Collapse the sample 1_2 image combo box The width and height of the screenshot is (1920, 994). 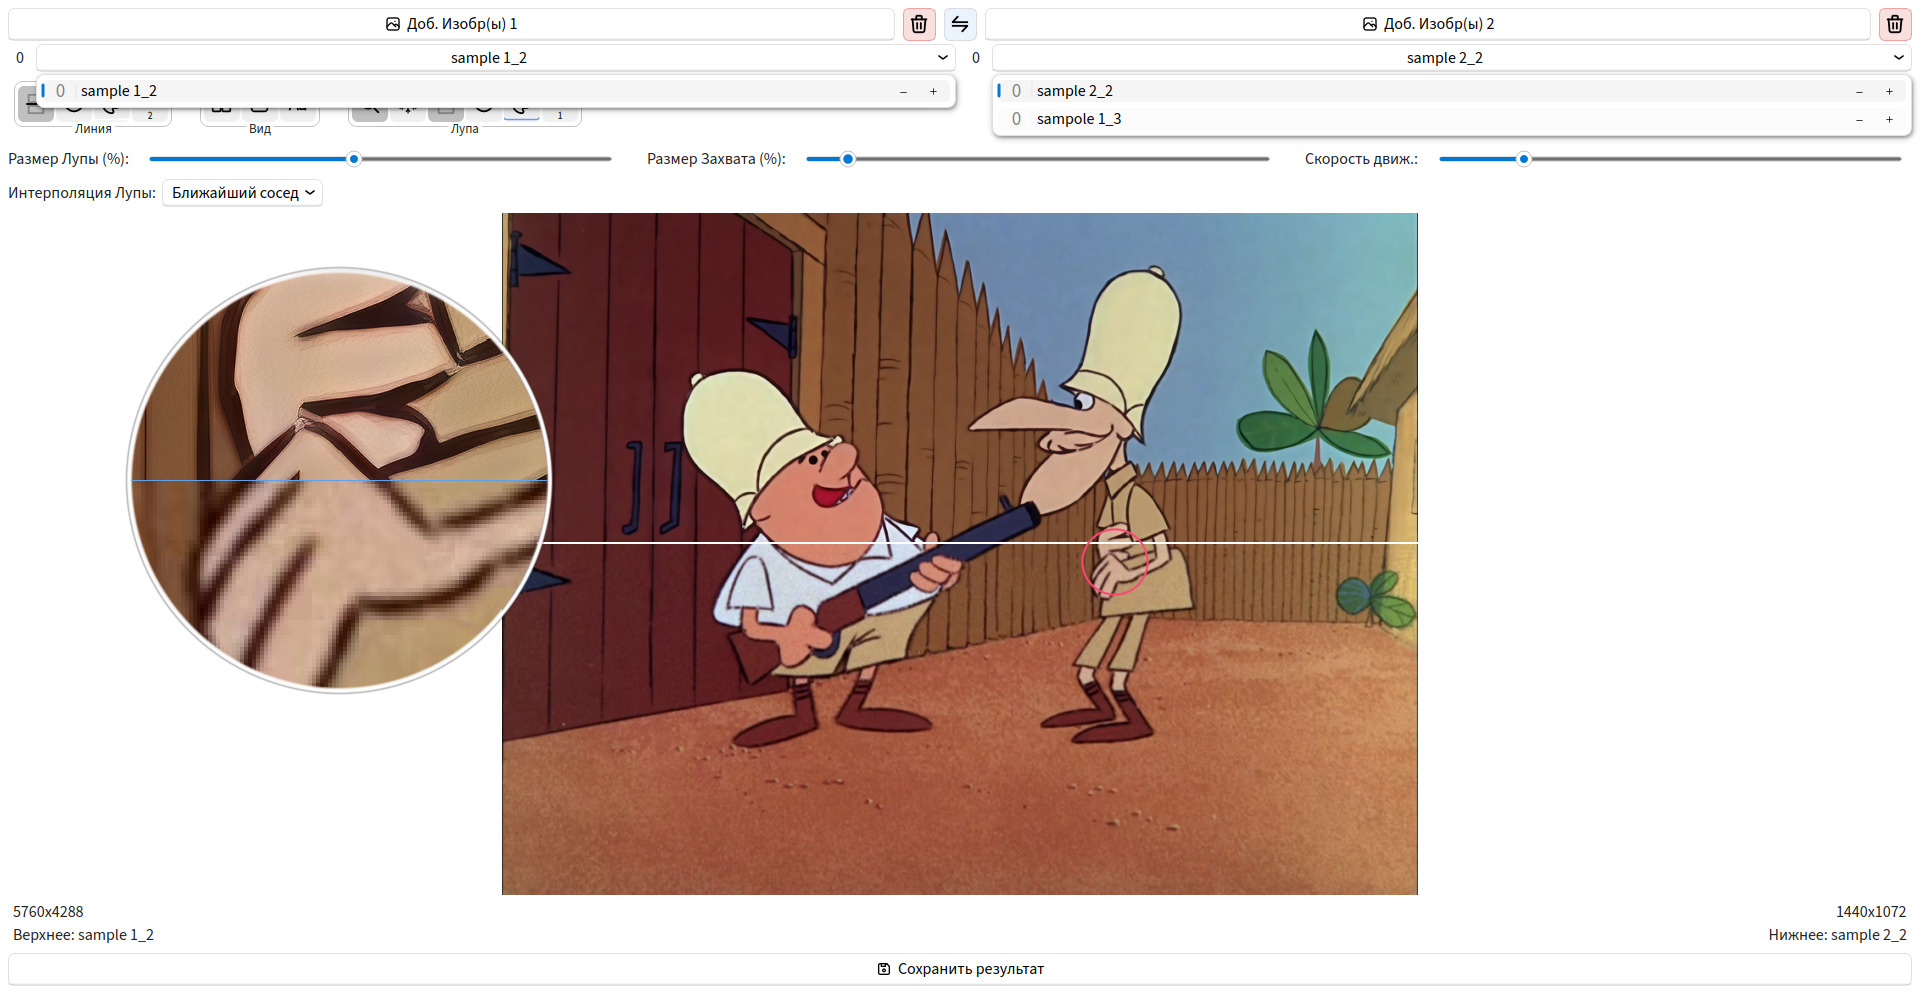[942, 58]
